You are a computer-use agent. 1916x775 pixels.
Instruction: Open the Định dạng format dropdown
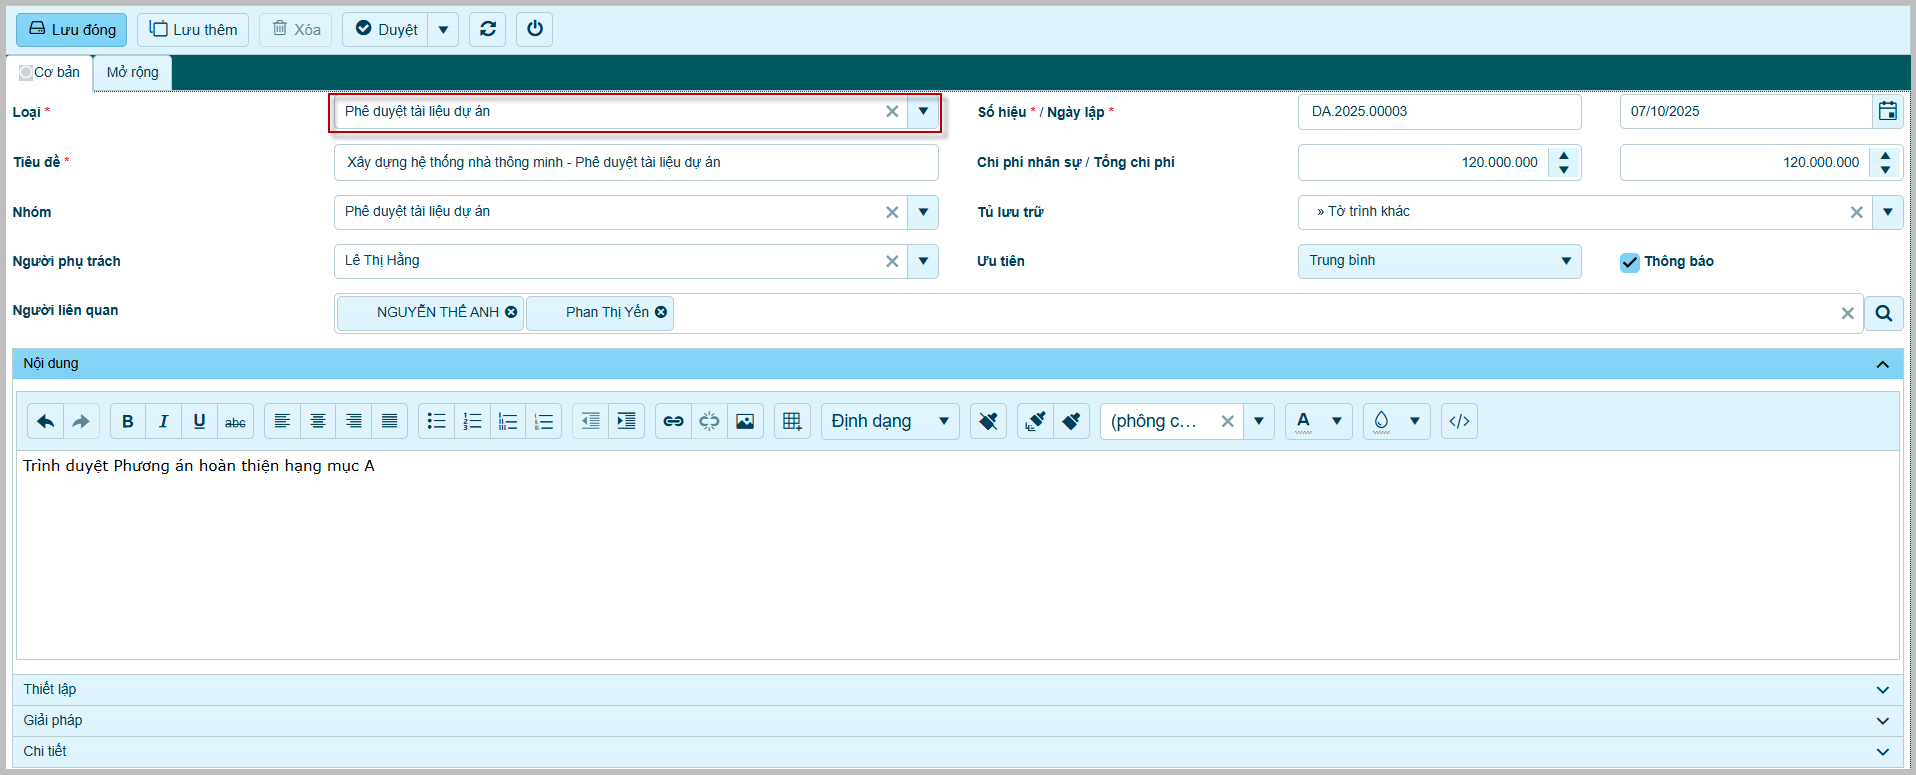pos(889,421)
